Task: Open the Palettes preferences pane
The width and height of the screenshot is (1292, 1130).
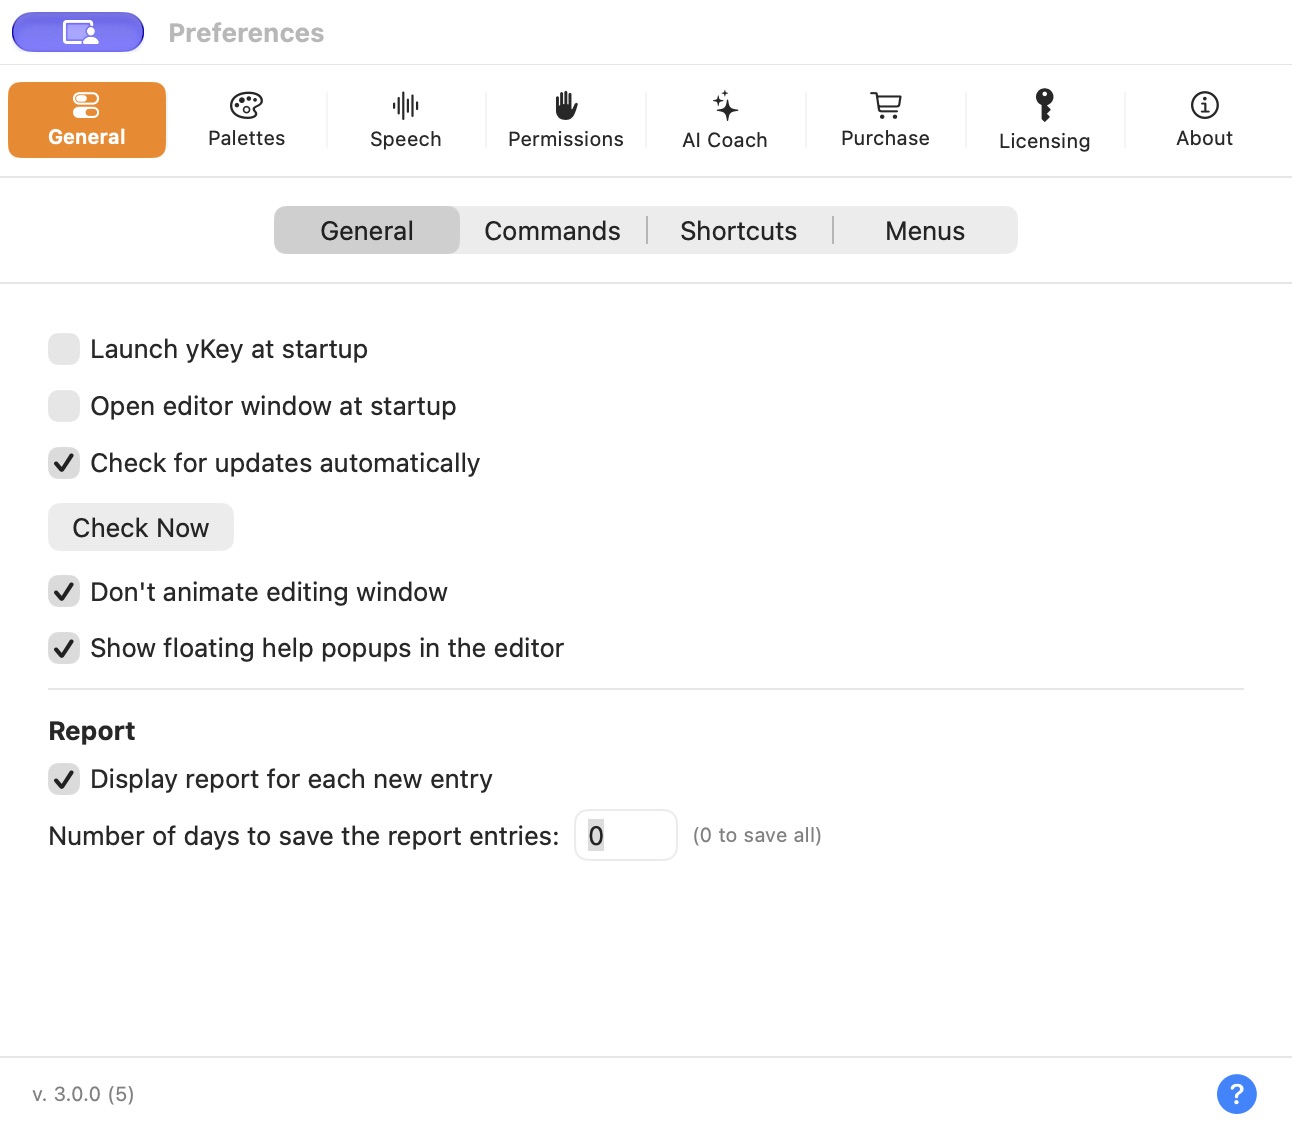Action: click(246, 120)
